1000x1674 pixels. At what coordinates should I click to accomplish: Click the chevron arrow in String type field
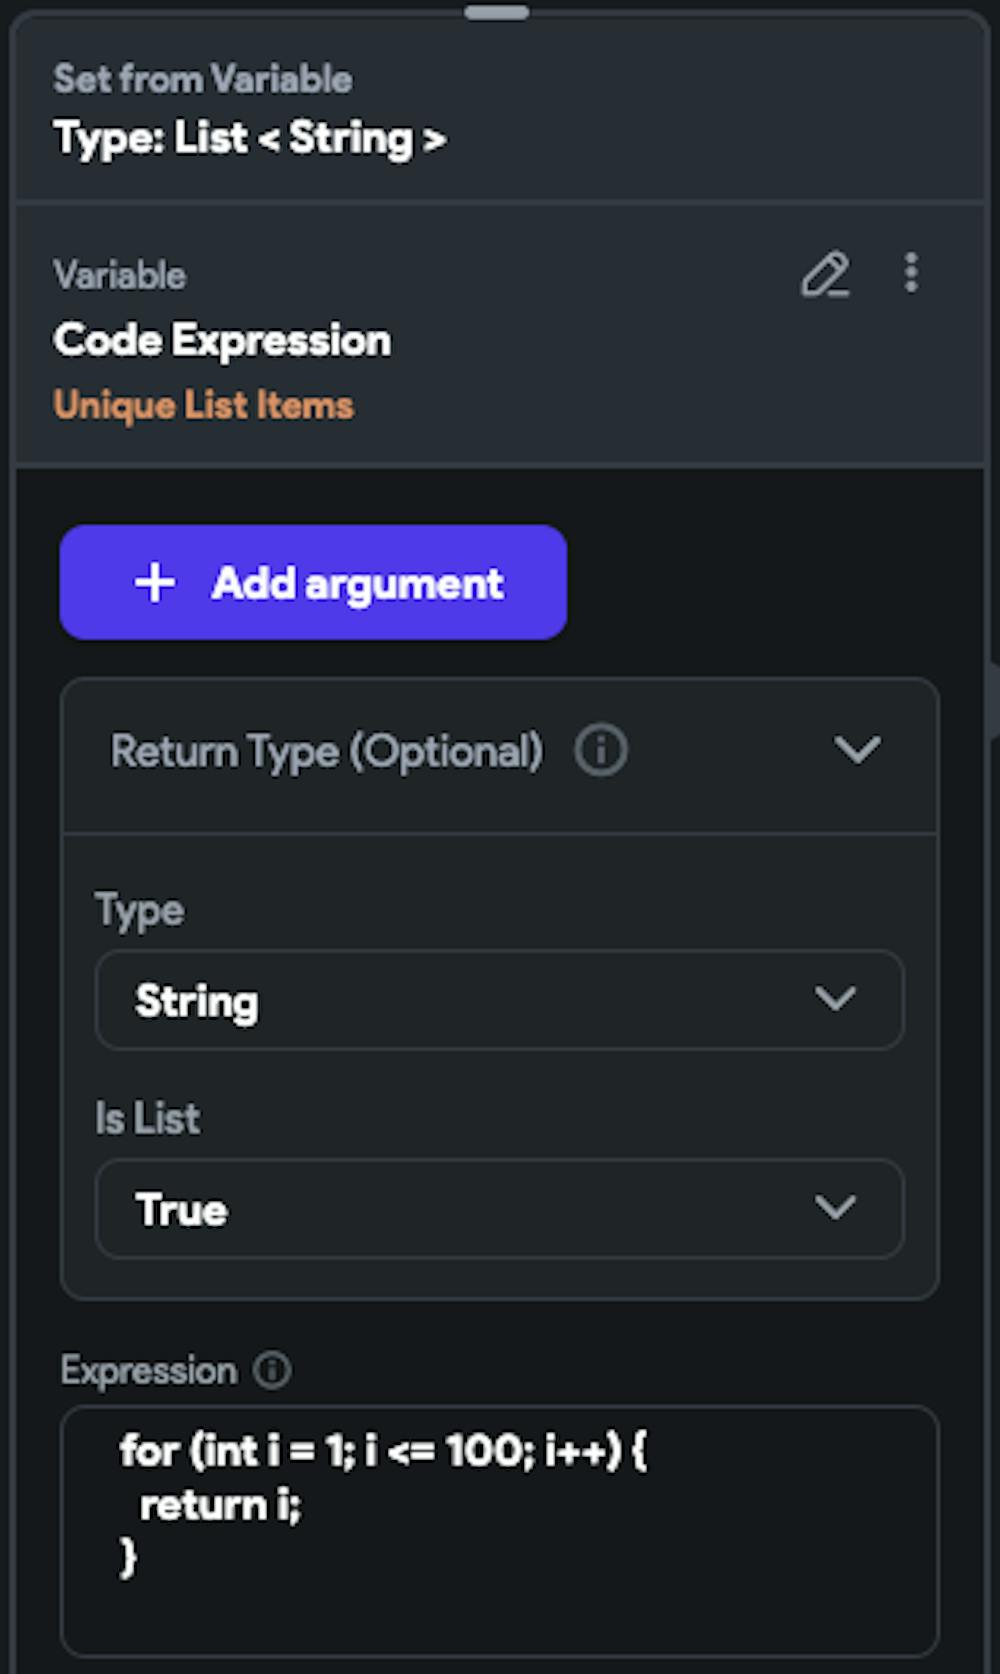coord(835,998)
